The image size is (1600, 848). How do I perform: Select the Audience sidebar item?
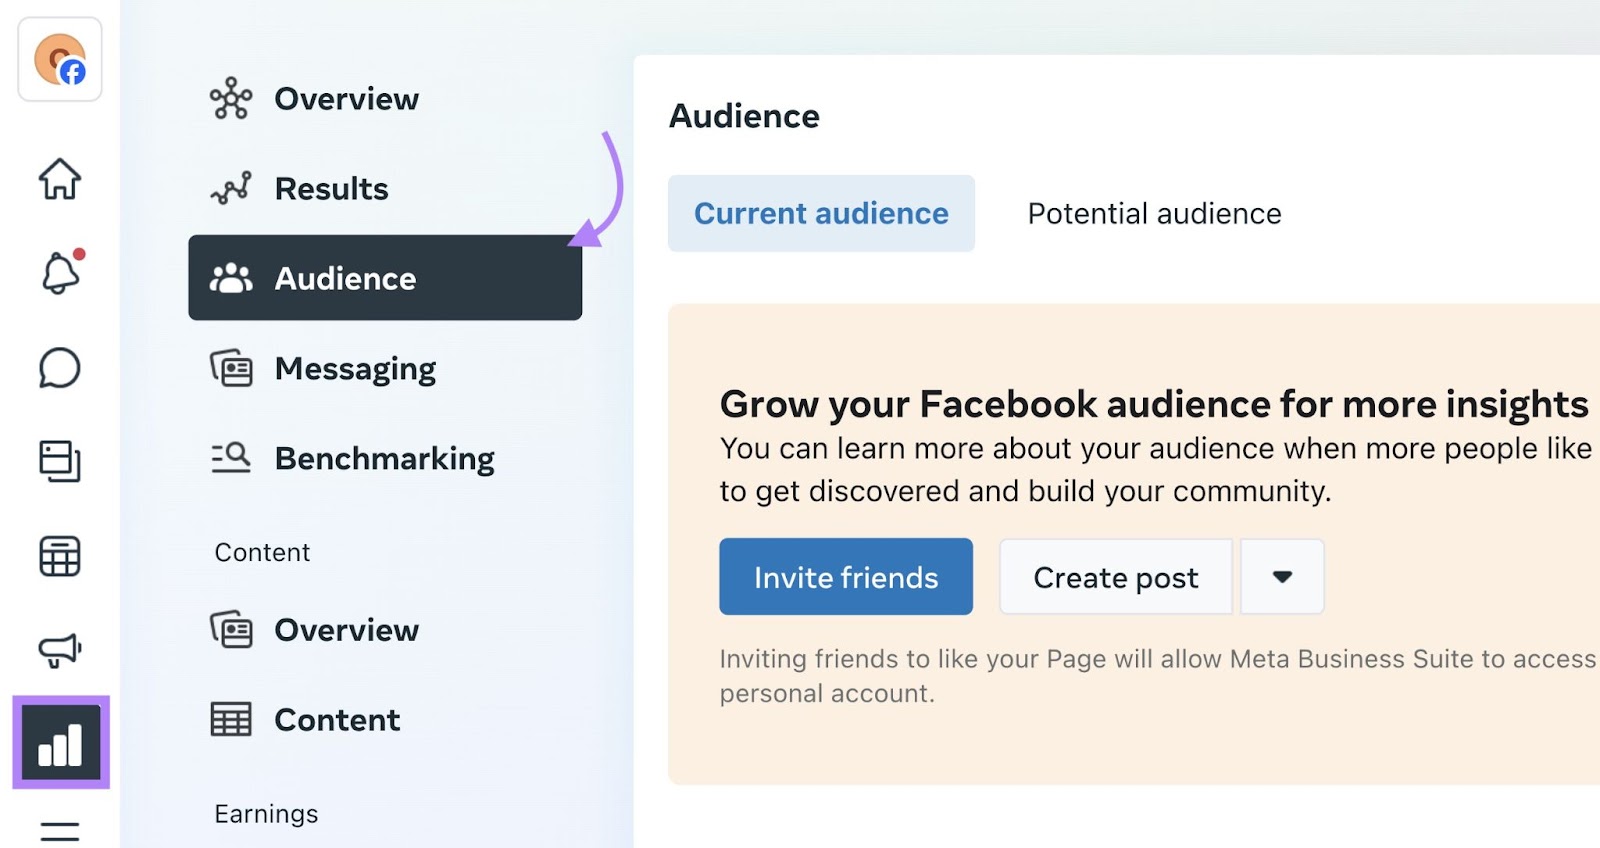tap(385, 278)
